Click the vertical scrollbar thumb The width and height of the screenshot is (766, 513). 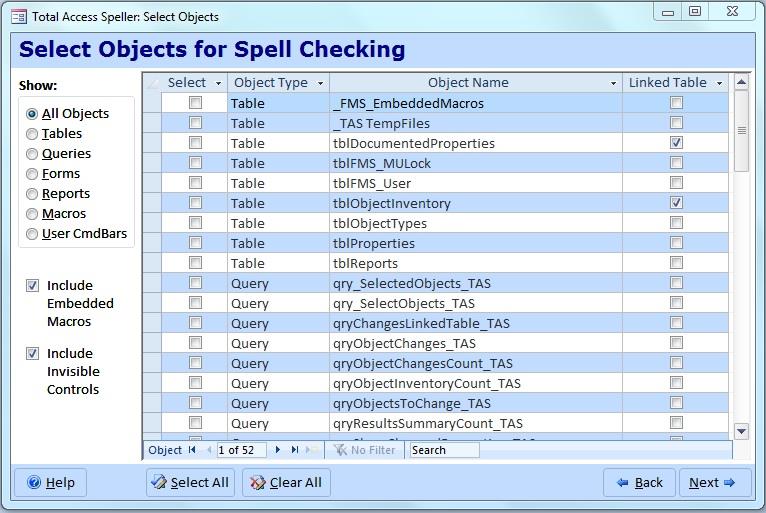point(741,131)
